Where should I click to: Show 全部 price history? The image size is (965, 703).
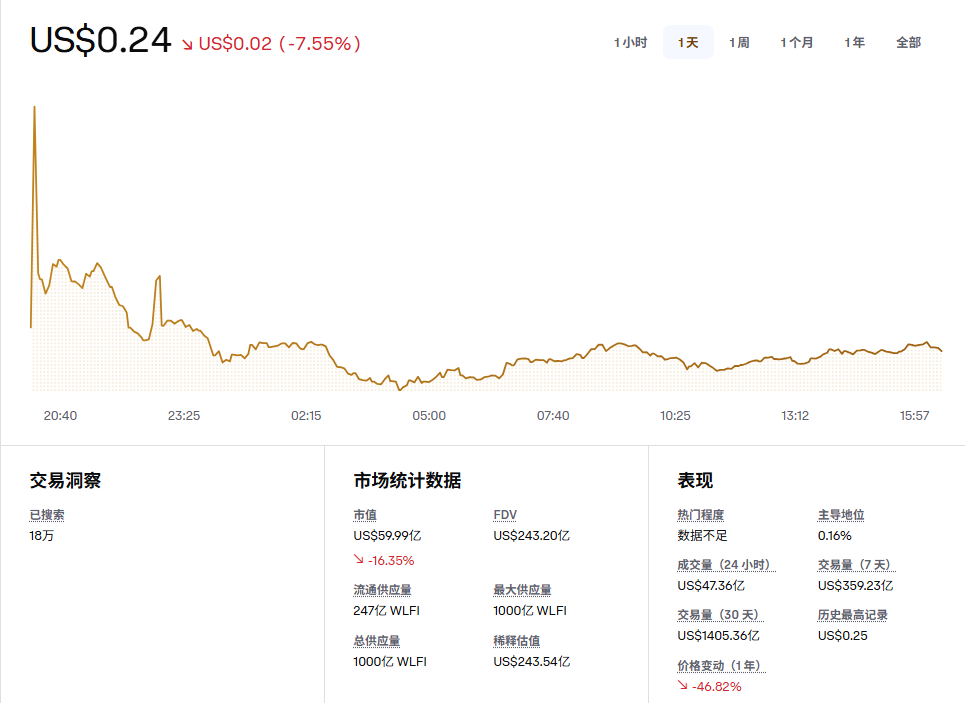point(908,42)
